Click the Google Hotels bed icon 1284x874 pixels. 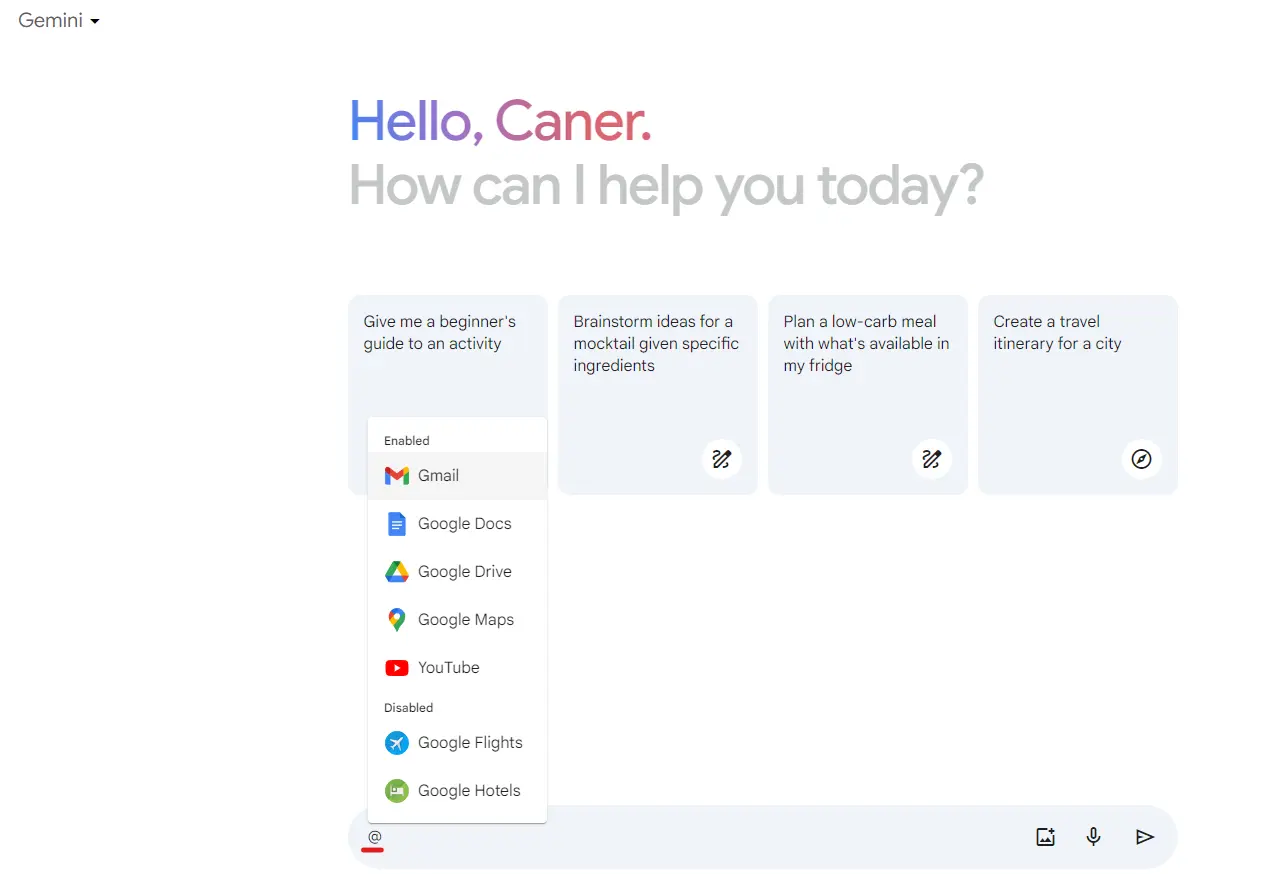click(x=397, y=791)
